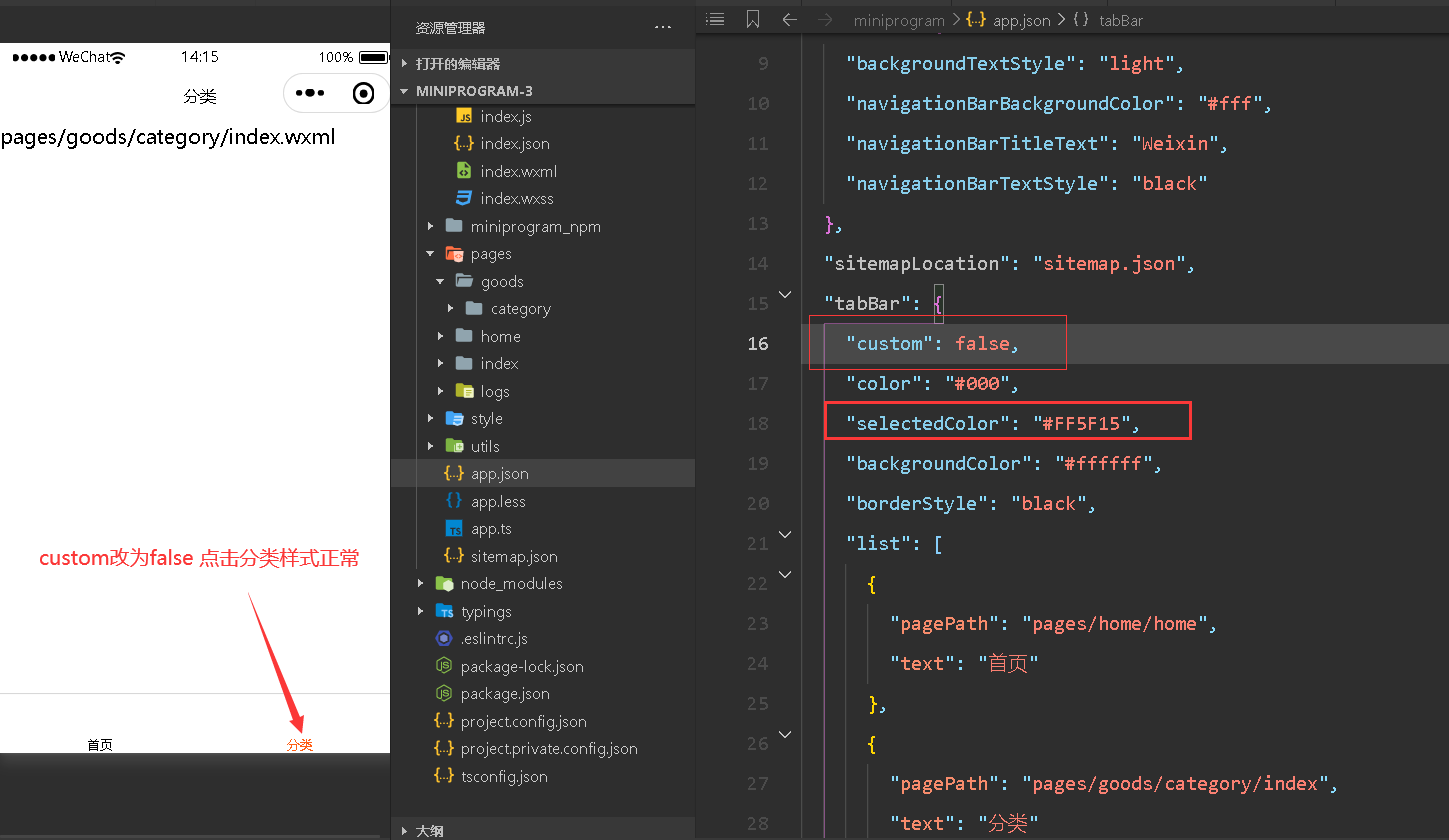Image resolution: width=1449 pixels, height=840 pixels.
Task: Click the outline list icon above editor
Action: [715, 19]
